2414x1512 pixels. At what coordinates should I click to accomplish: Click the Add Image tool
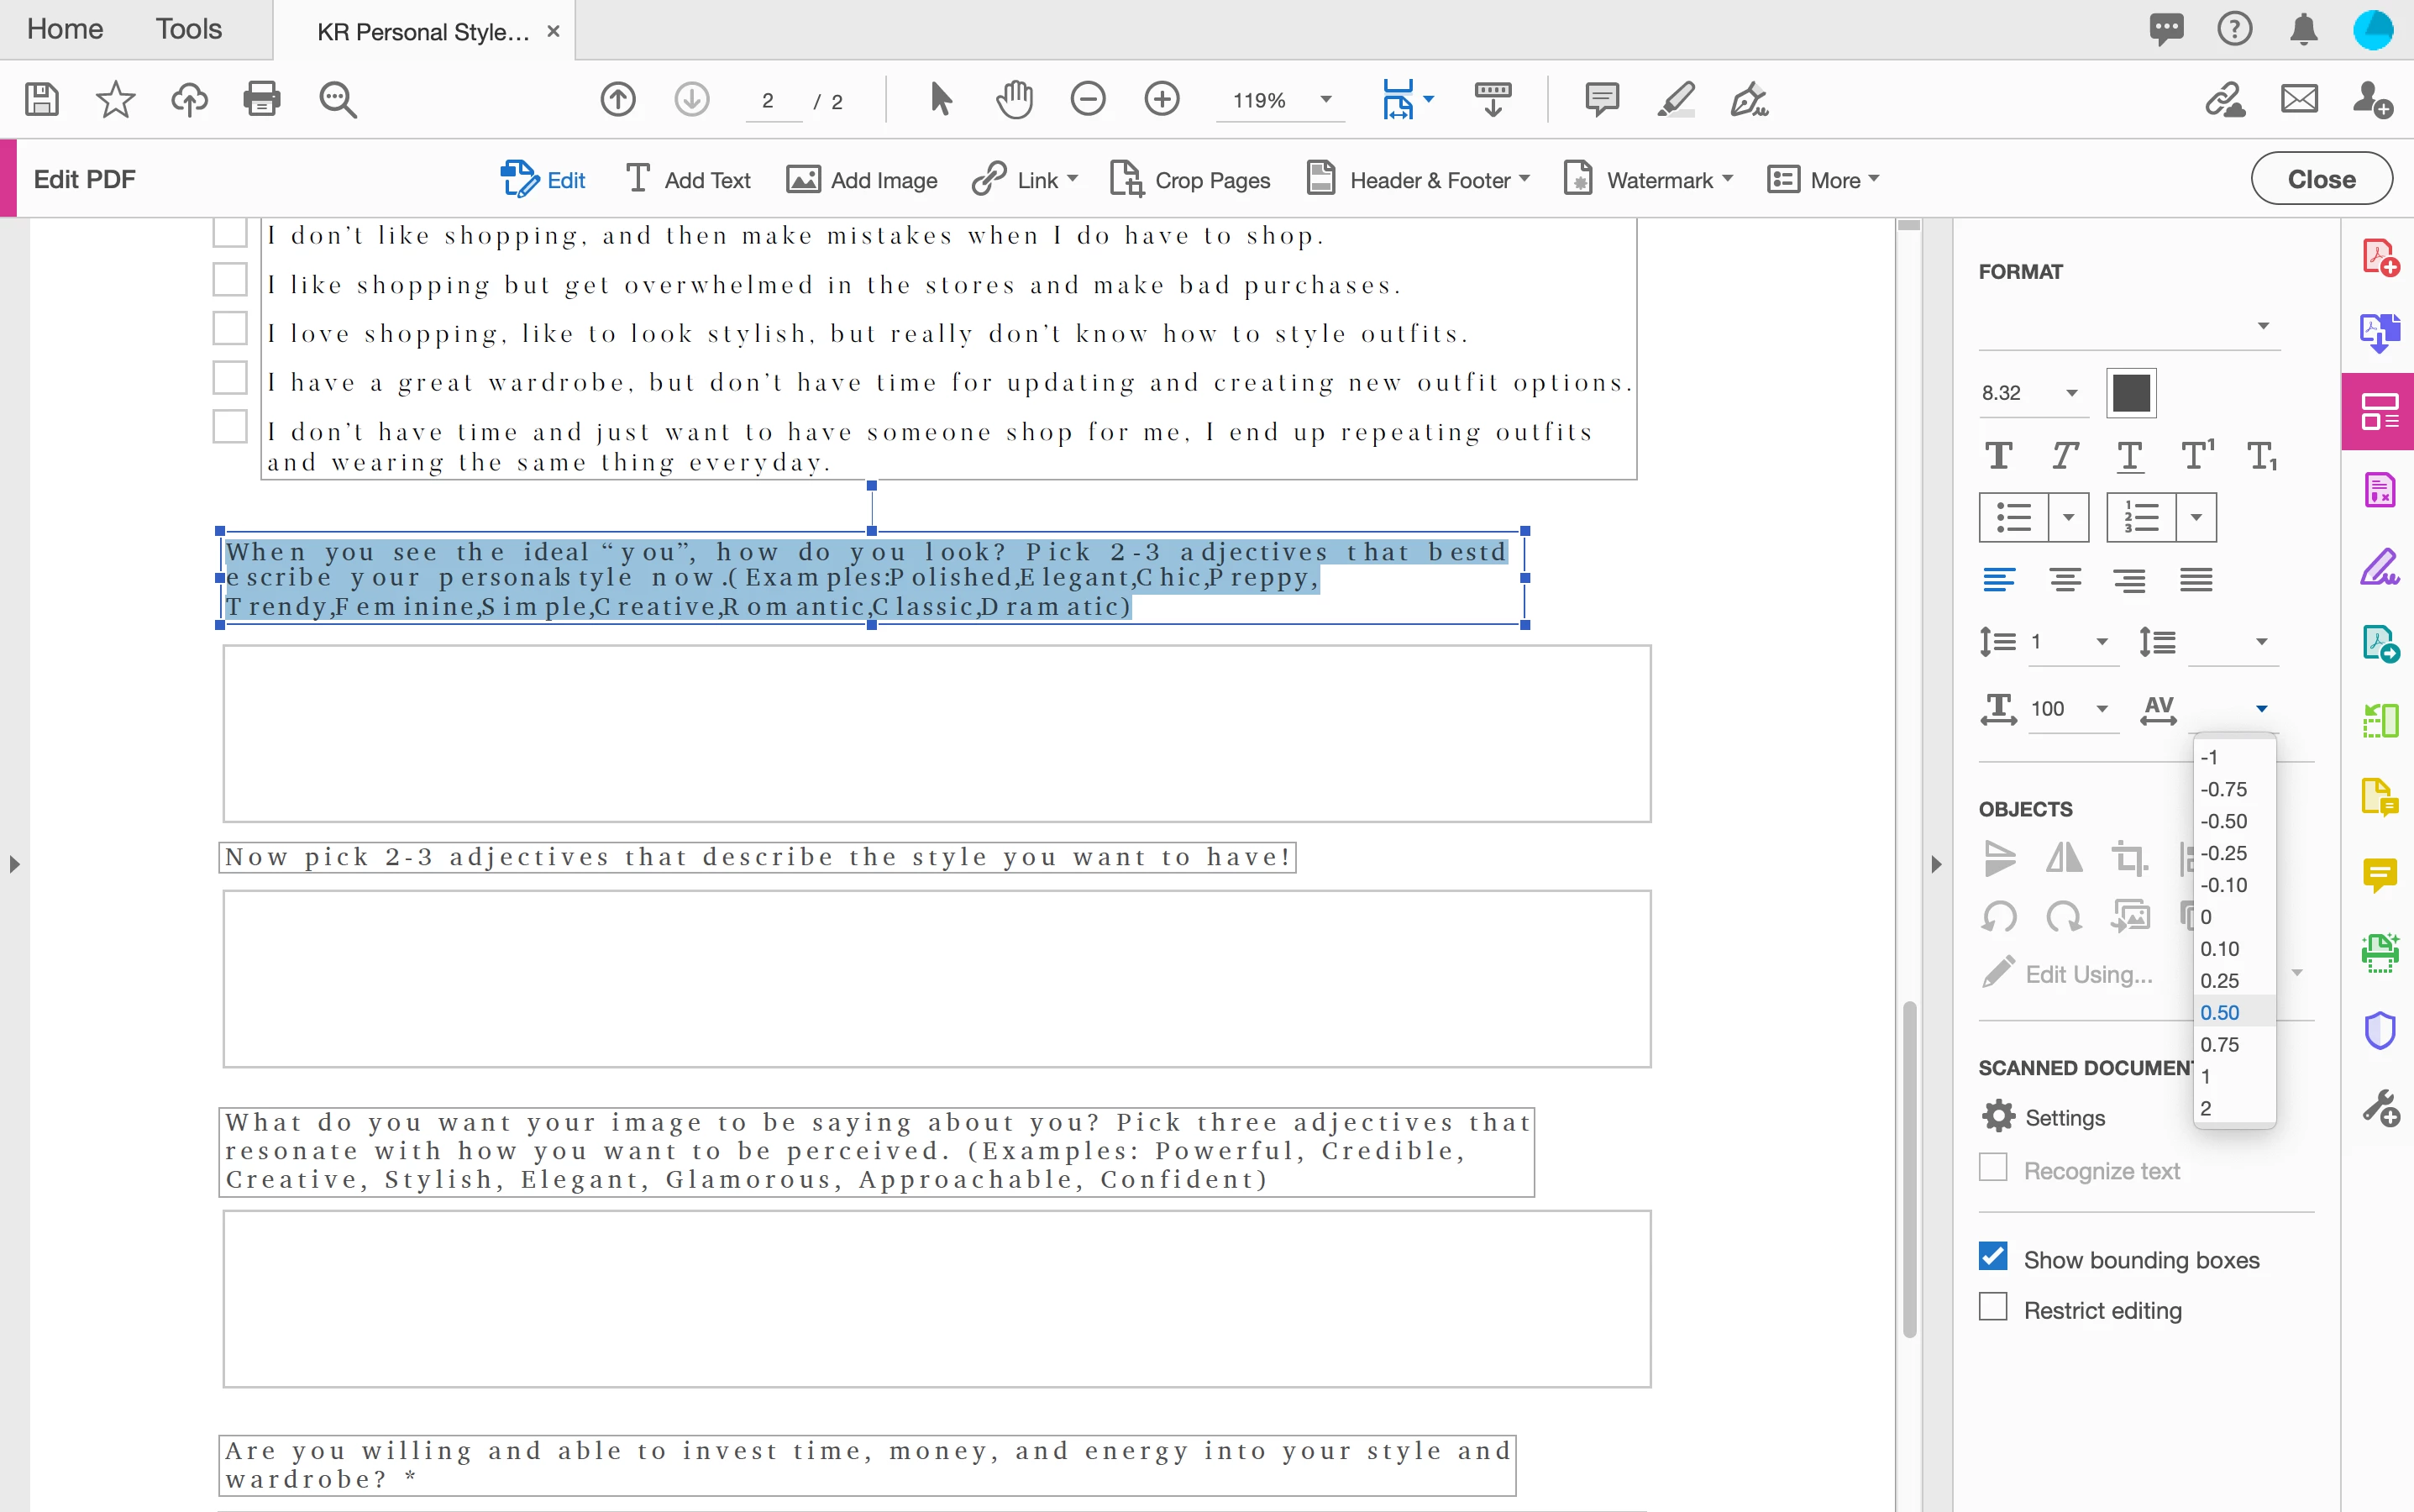pos(862,180)
